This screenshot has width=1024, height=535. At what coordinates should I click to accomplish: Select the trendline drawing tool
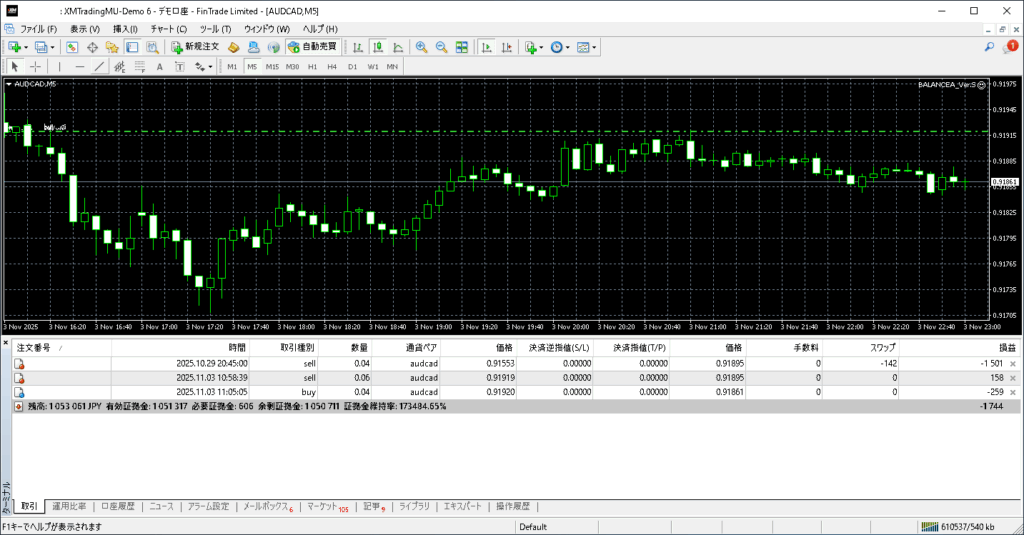[x=99, y=66]
